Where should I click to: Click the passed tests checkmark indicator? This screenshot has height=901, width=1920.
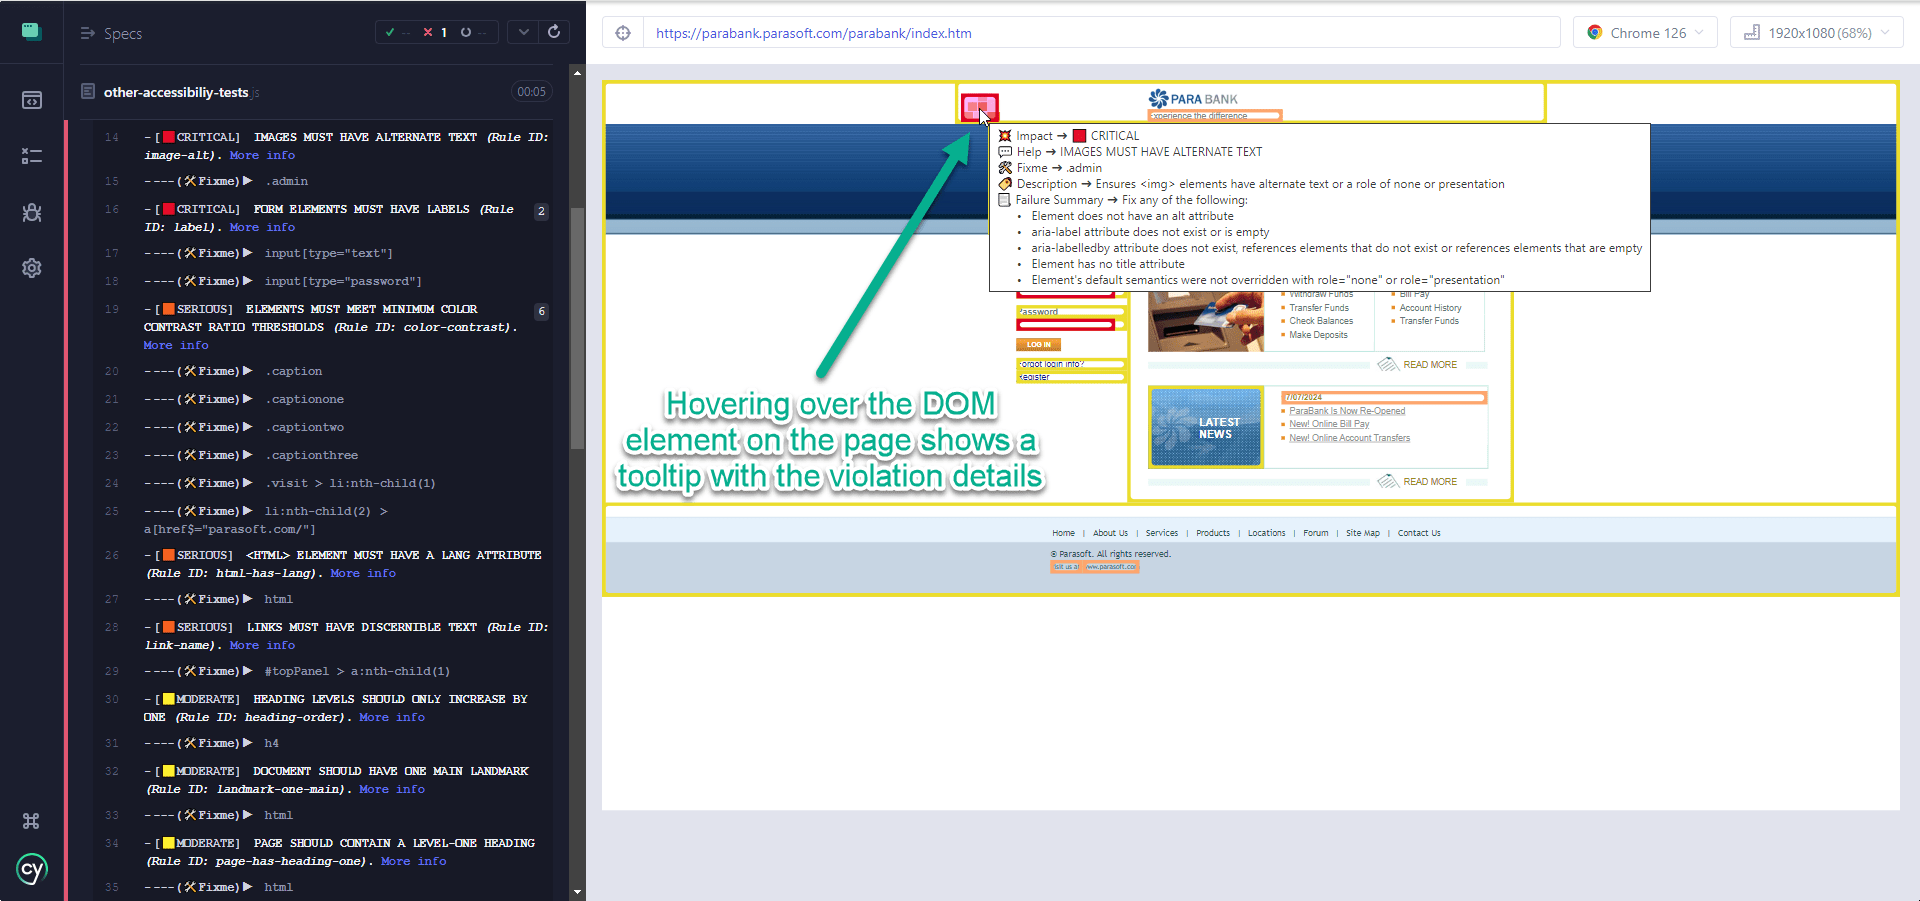tap(397, 32)
